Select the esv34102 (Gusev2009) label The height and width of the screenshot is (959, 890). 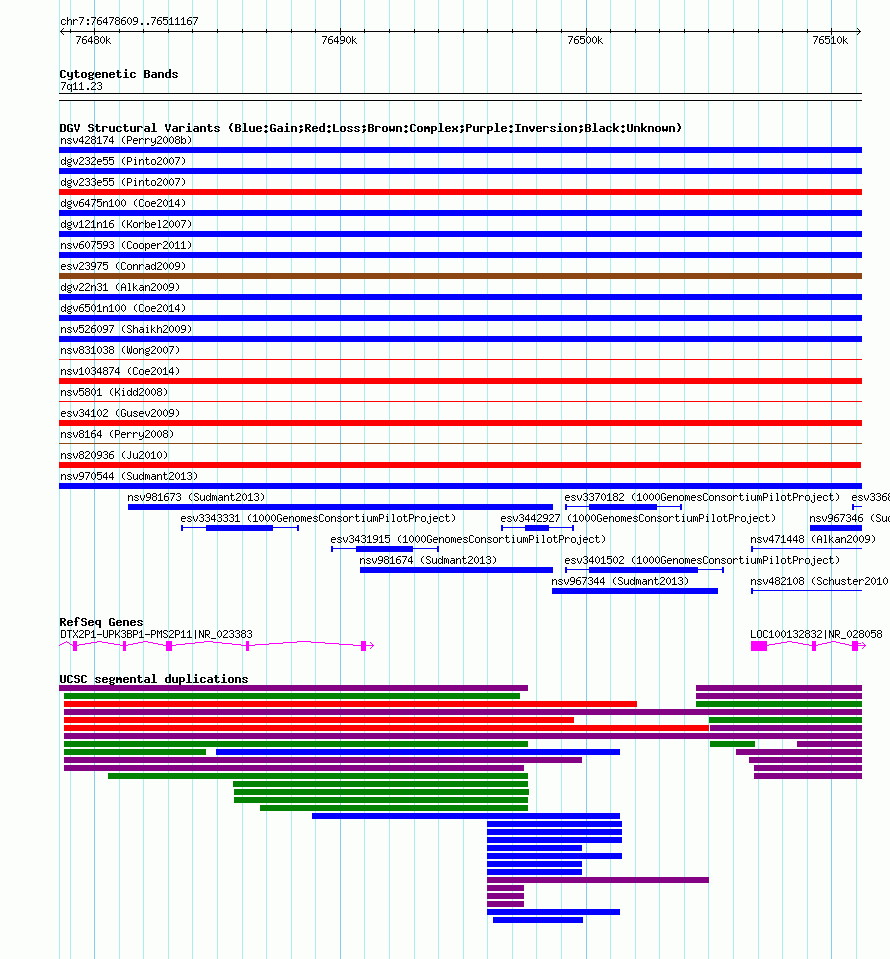coord(120,413)
